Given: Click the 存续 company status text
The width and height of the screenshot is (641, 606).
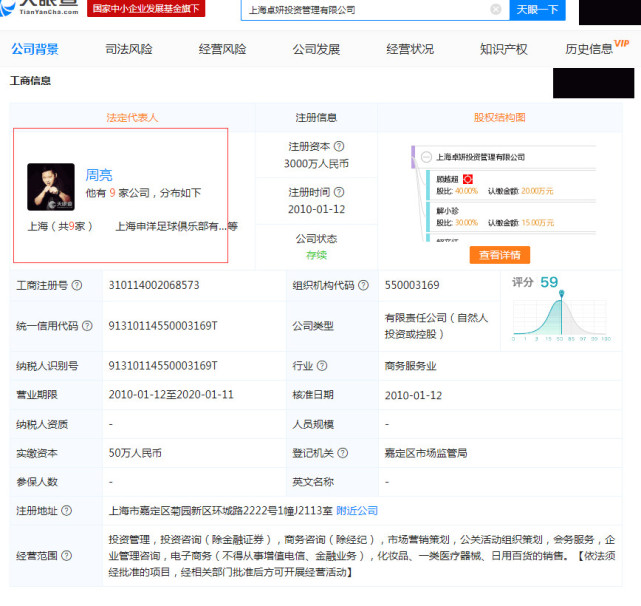Looking at the screenshot, I should tap(316, 255).
